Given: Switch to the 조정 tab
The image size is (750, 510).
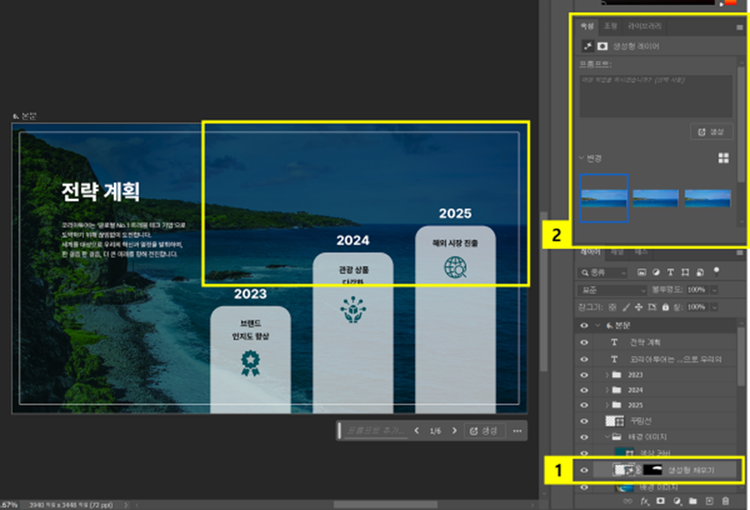Looking at the screenshot, I should pyautogui.click(x=610, y=26).
